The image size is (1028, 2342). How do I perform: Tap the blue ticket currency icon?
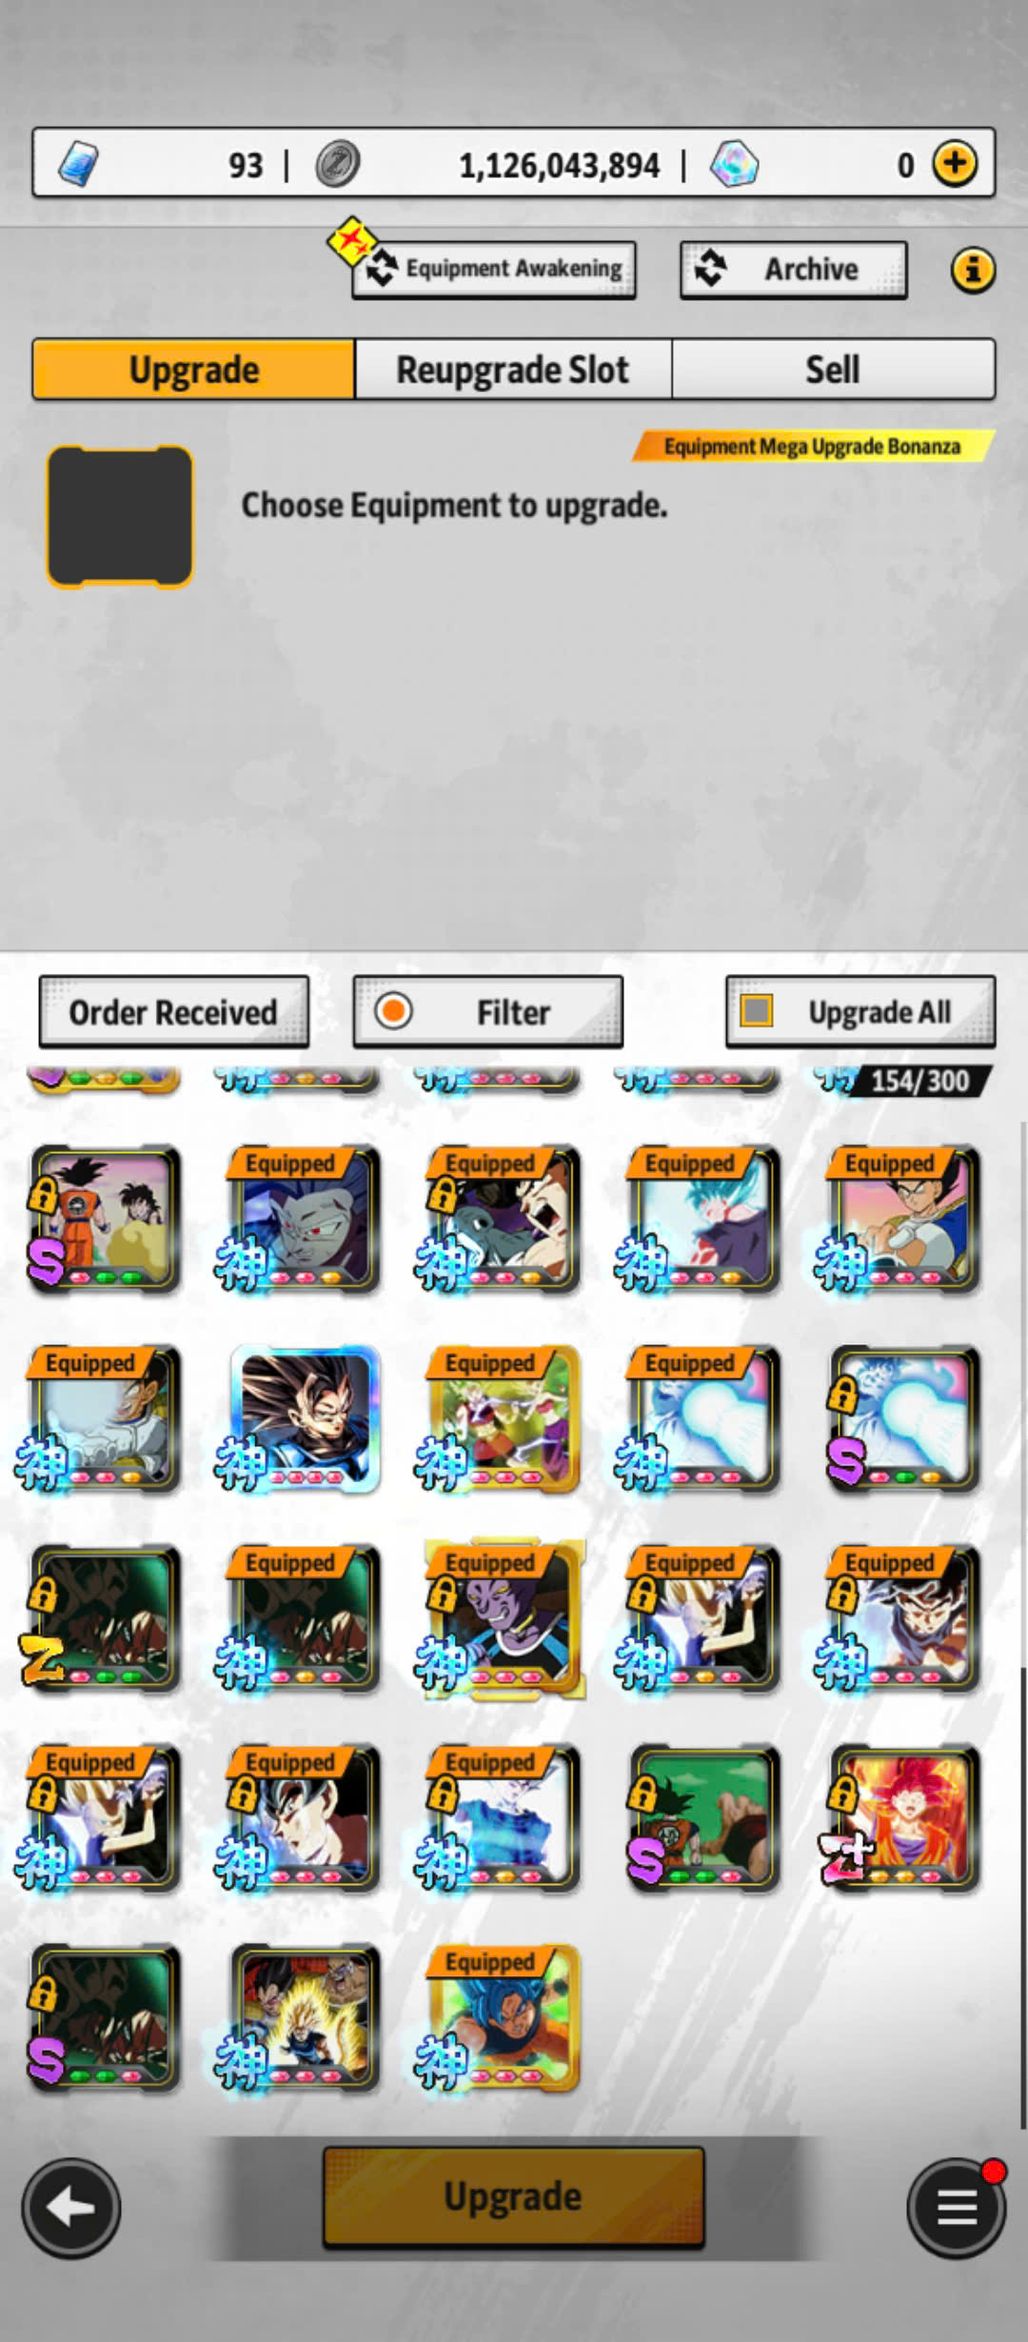point(78,163)
